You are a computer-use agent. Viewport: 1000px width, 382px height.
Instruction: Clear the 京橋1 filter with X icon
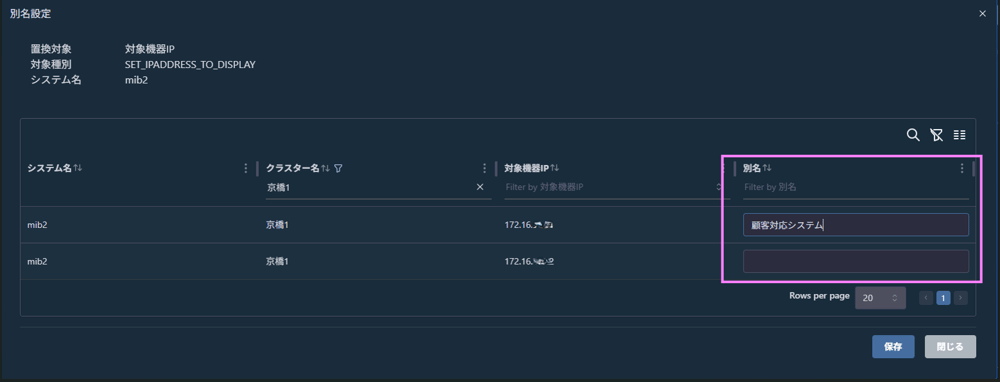480,187
